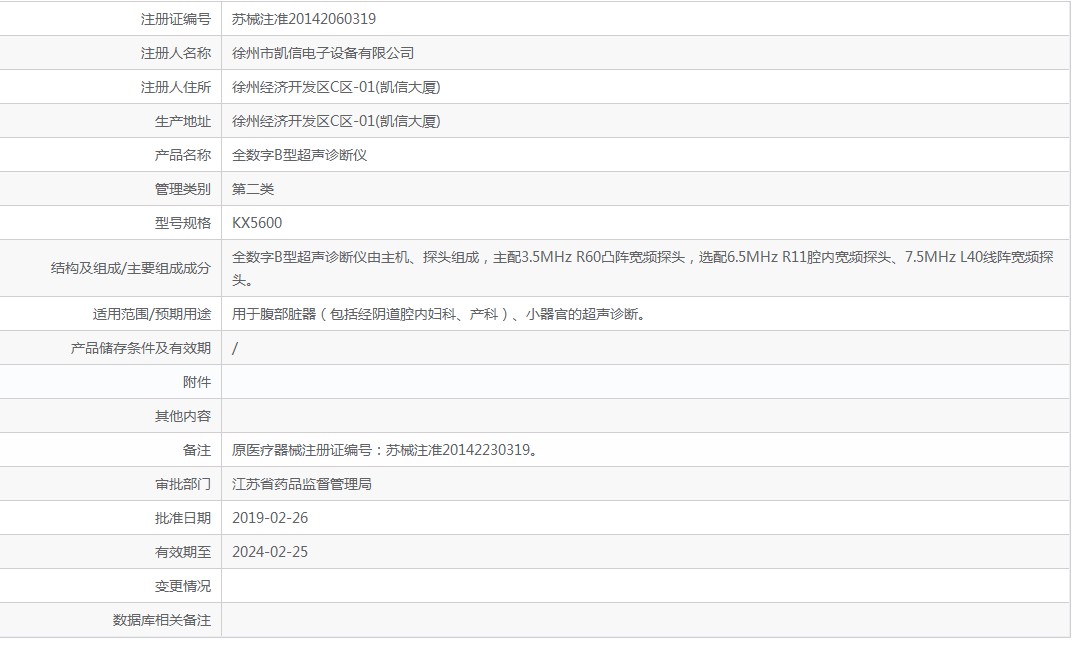
Task: Click the 变更情况 label
Action: (x=183, y=586)
